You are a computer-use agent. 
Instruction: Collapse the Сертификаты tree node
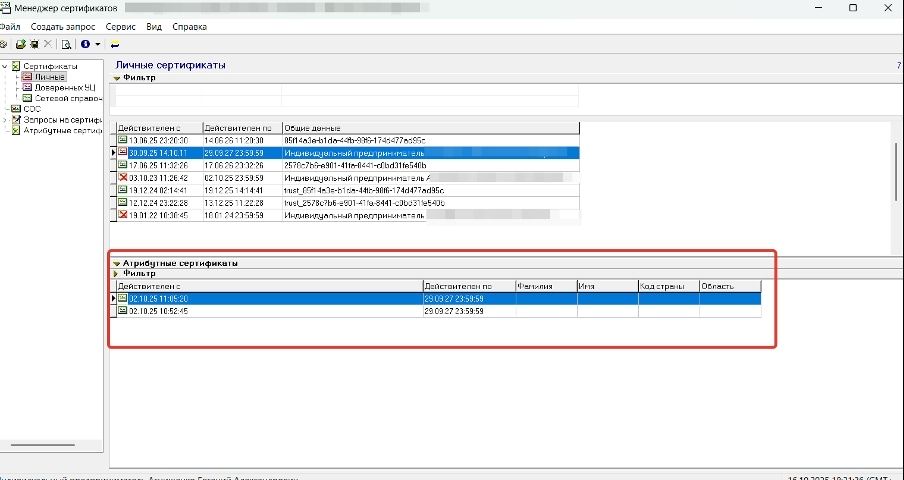[x=5, y=66]
